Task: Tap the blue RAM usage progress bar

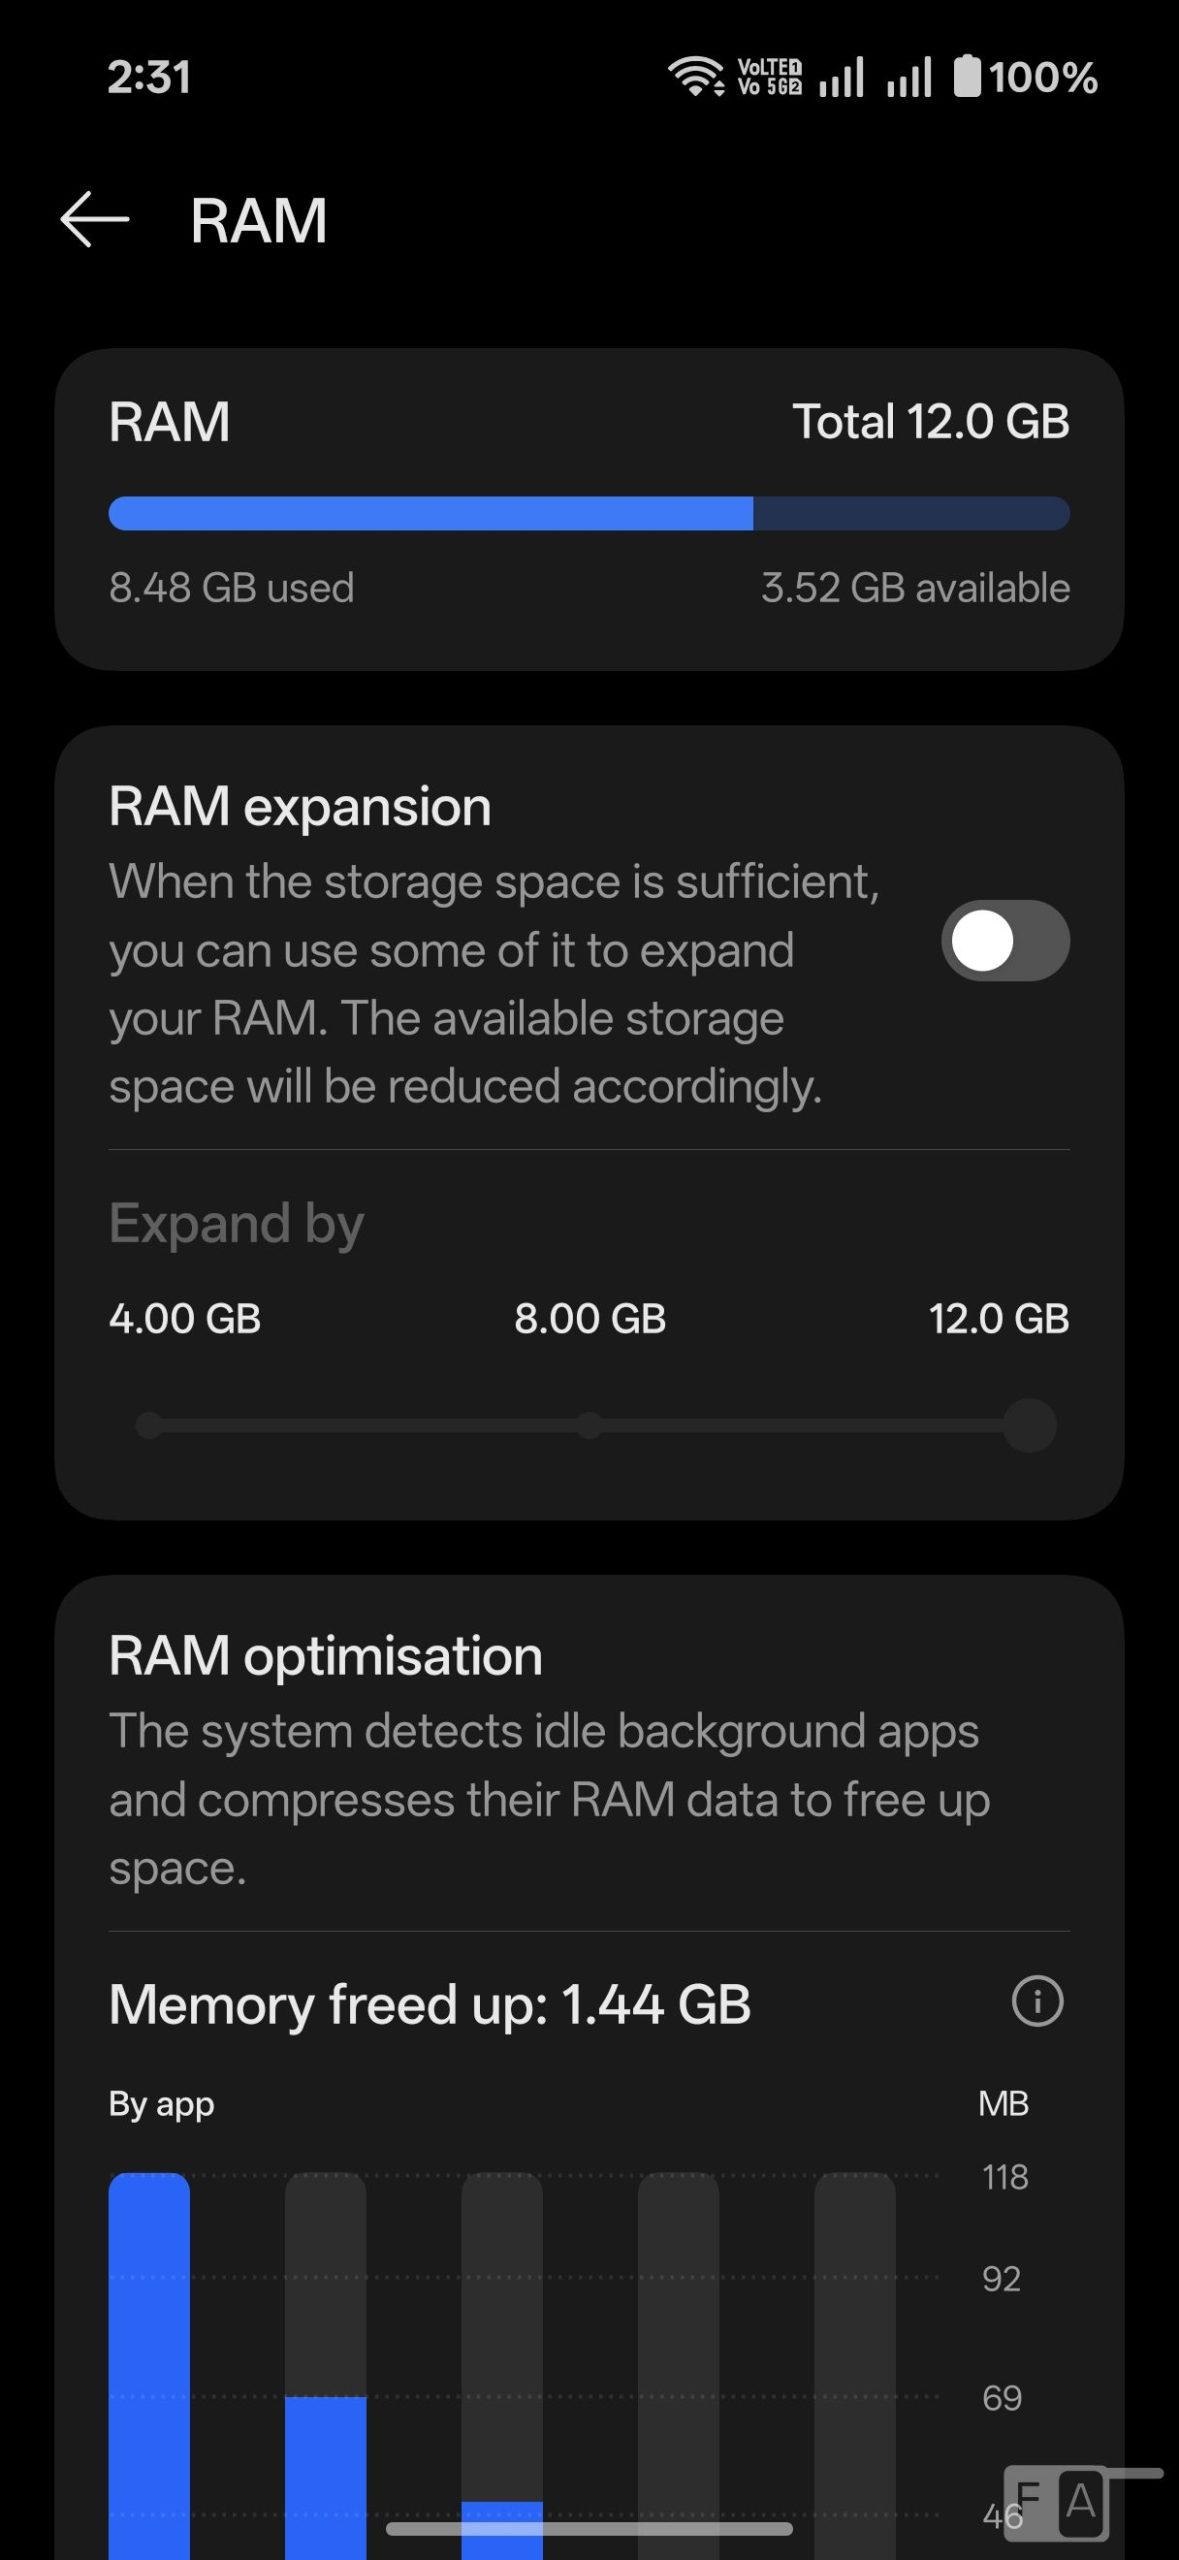Action: coord(430,514)
